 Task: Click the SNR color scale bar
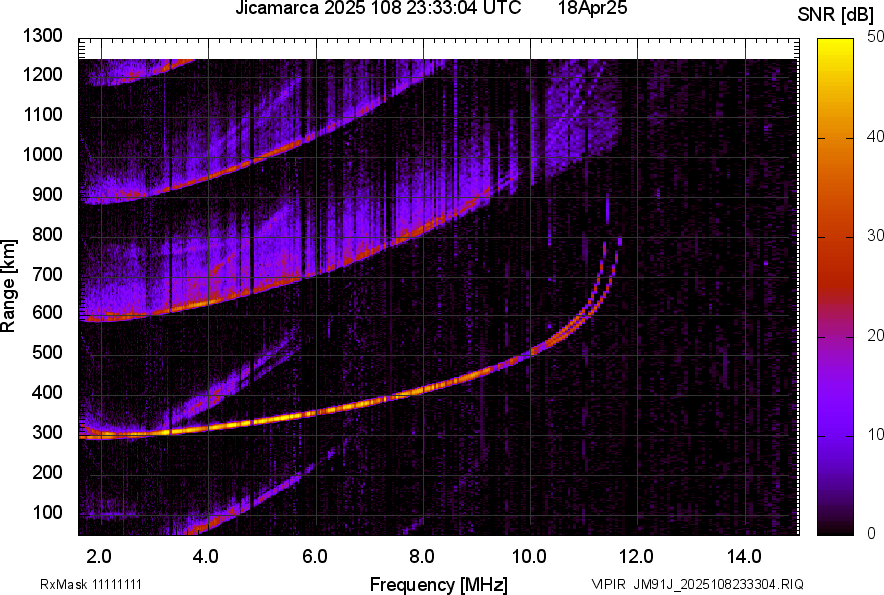click(836, 287)
